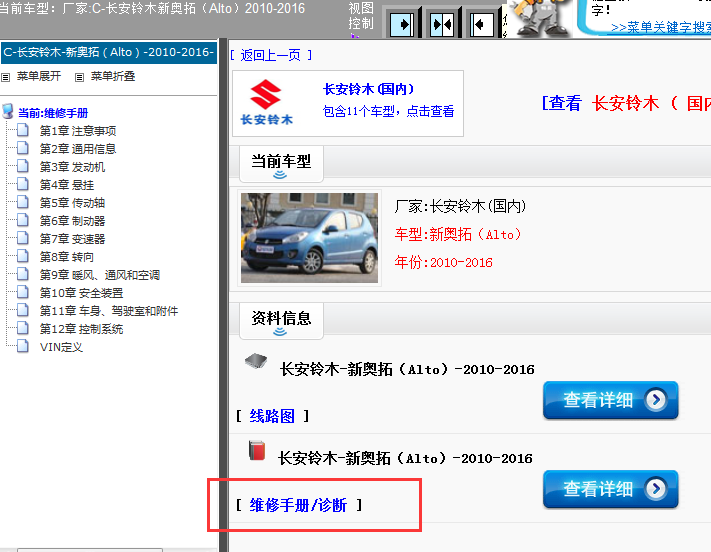
Task: Click the vertical divider between panels
Action: click(x=223, y=295)
